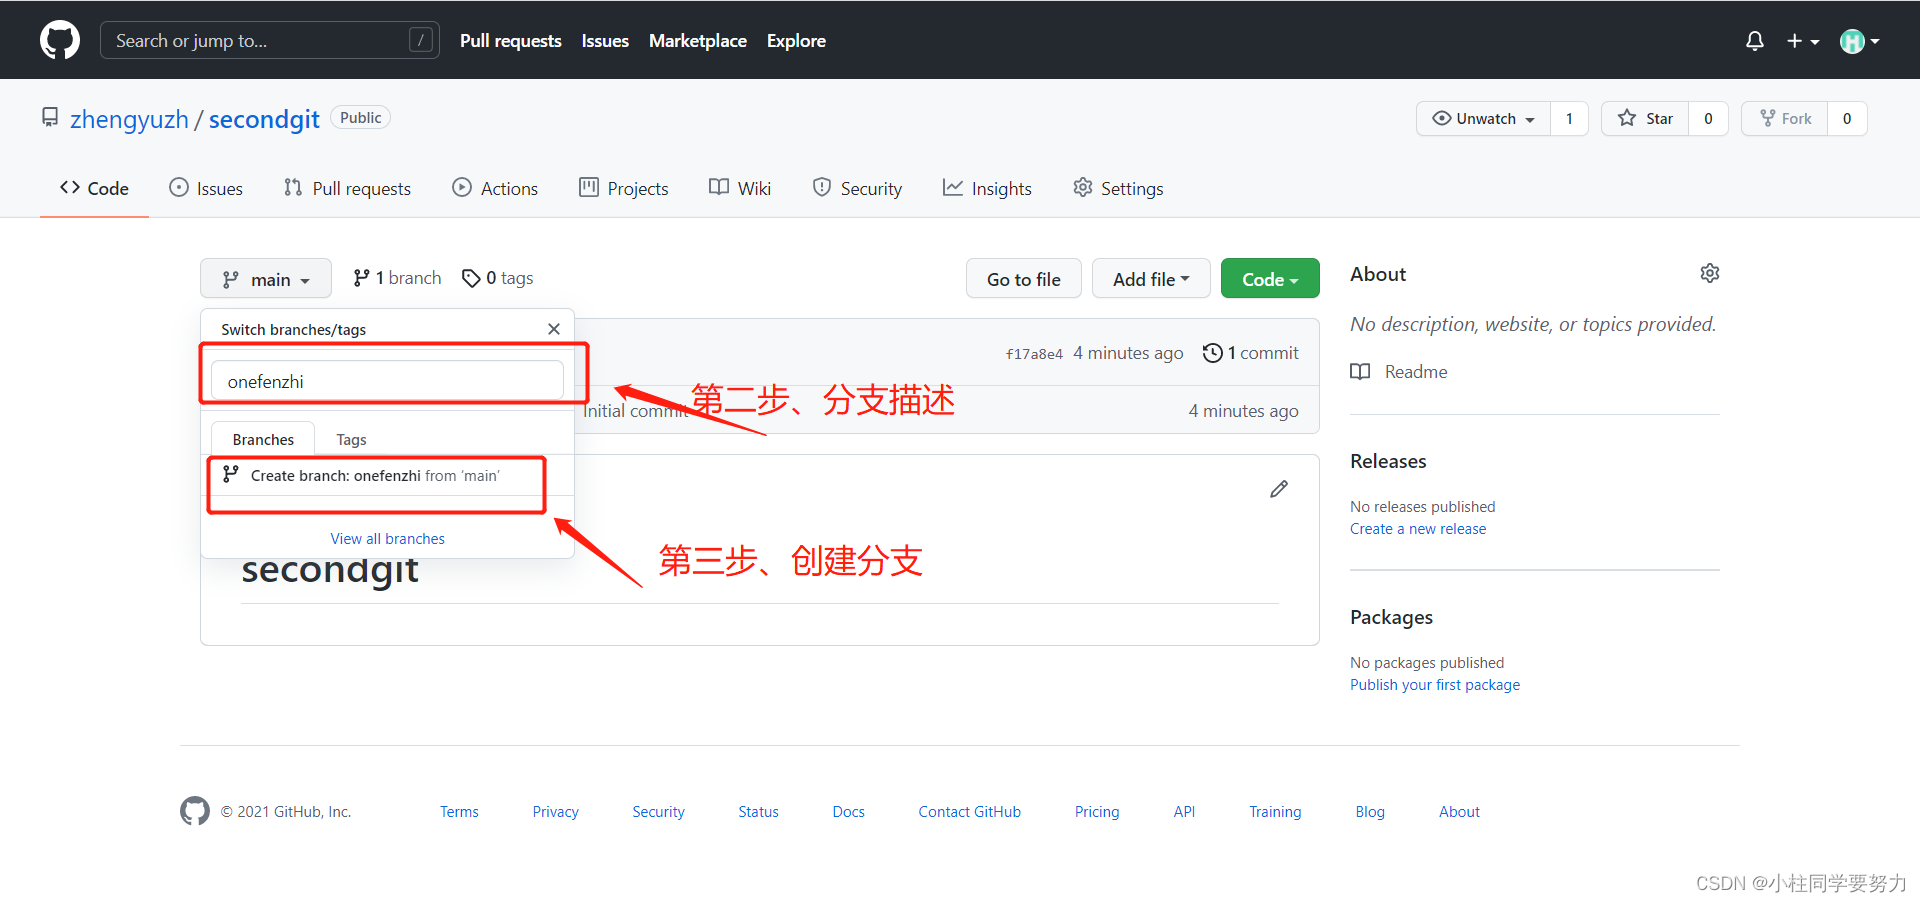Screen dimensions: 1920x902
Task: Open the About footer link
Action: [x=1459, y=812]
